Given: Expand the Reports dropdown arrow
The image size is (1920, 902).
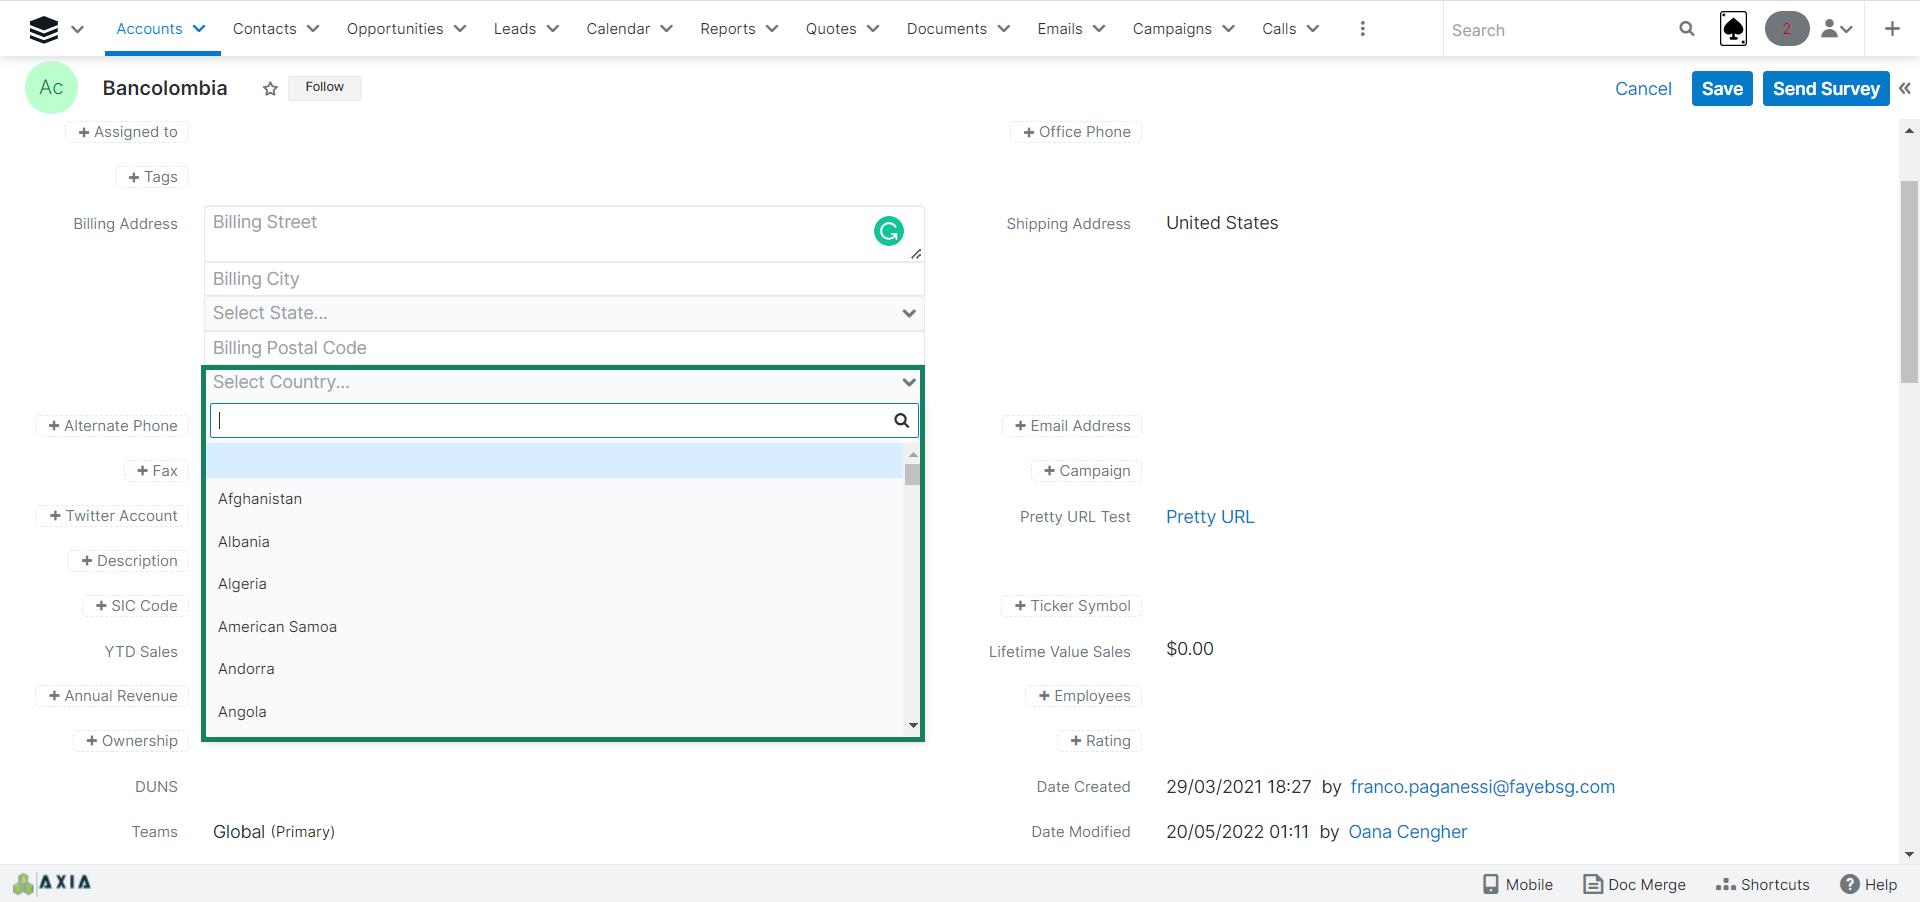Looking at the screenshot, I should click(772, 29).
